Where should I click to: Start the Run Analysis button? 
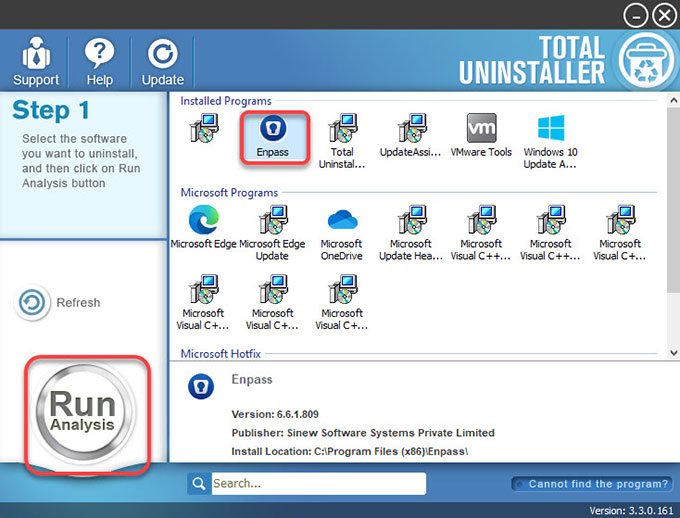click(83, 412)
